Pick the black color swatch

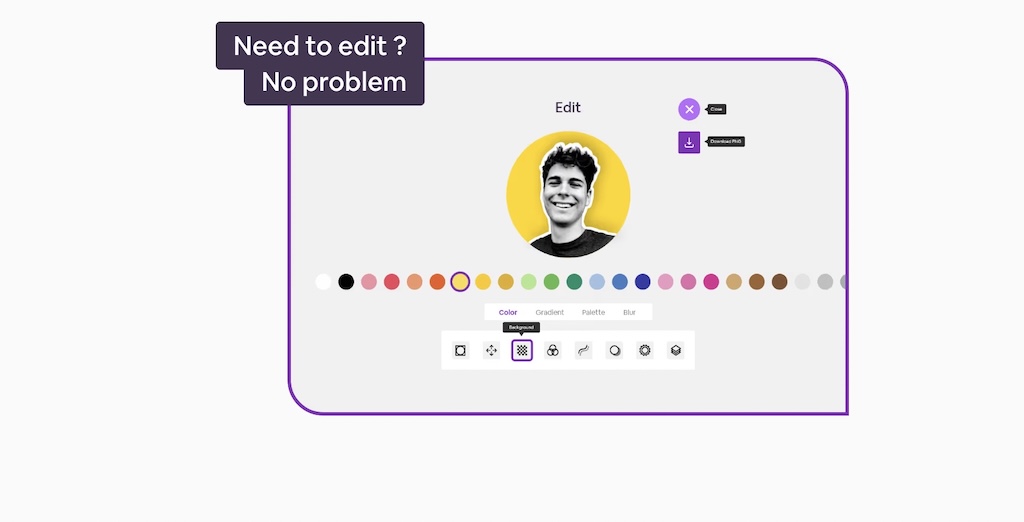point(346,282)
